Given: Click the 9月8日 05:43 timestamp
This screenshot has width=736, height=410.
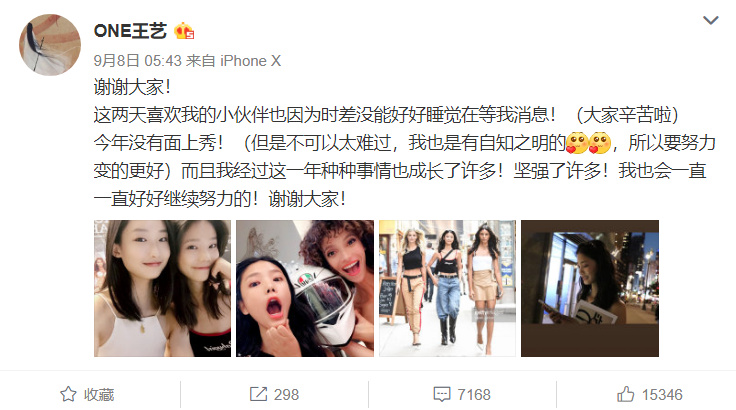Looking at the screenshot, I should [x=138, y=61].
